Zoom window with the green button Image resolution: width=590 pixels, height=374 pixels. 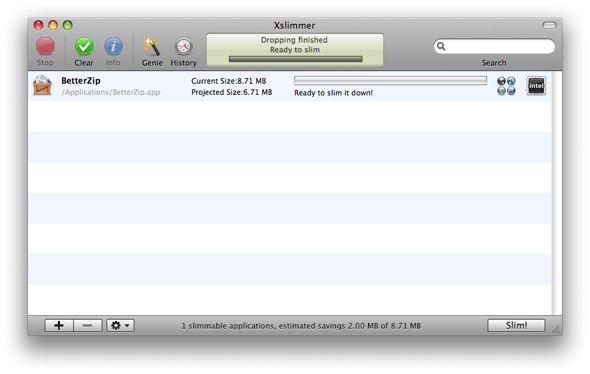click(x=68, y=25)
